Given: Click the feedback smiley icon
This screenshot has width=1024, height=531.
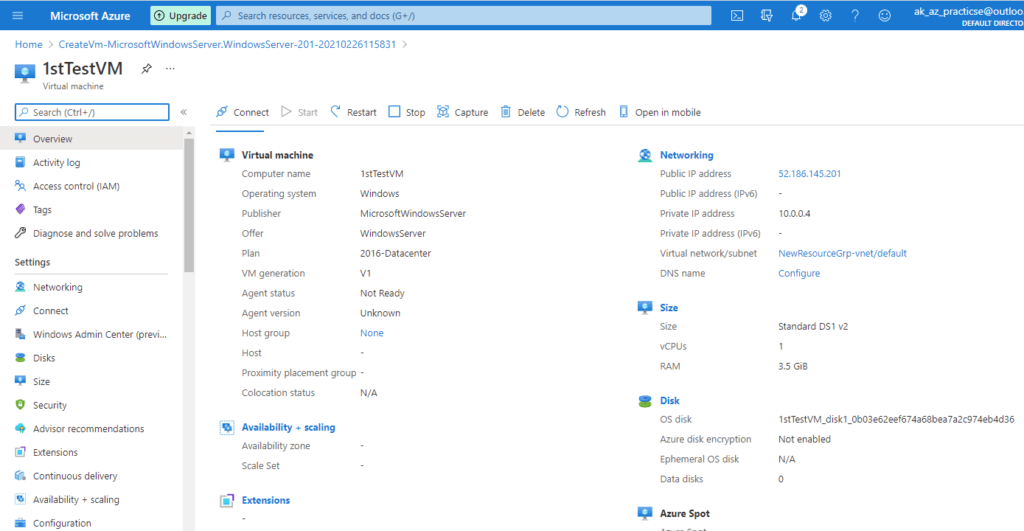Looking at the screenshot, I should (x=884, y=16).
